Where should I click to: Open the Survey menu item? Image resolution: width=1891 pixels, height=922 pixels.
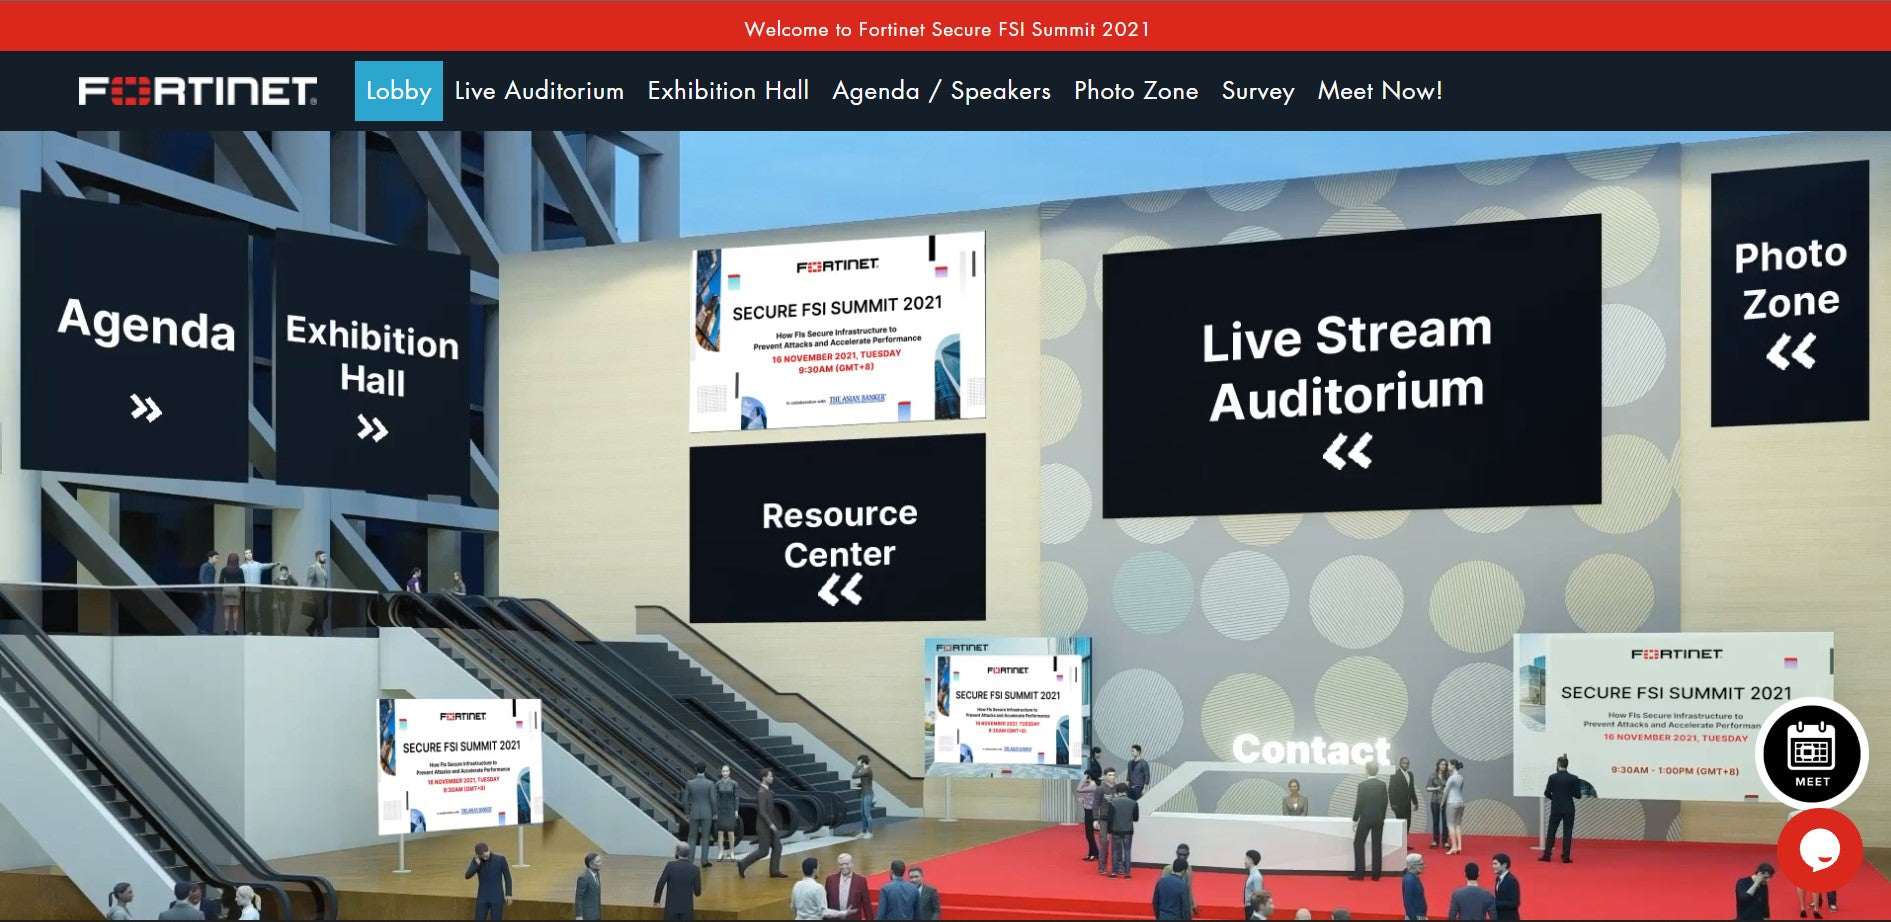point(1258,91)
